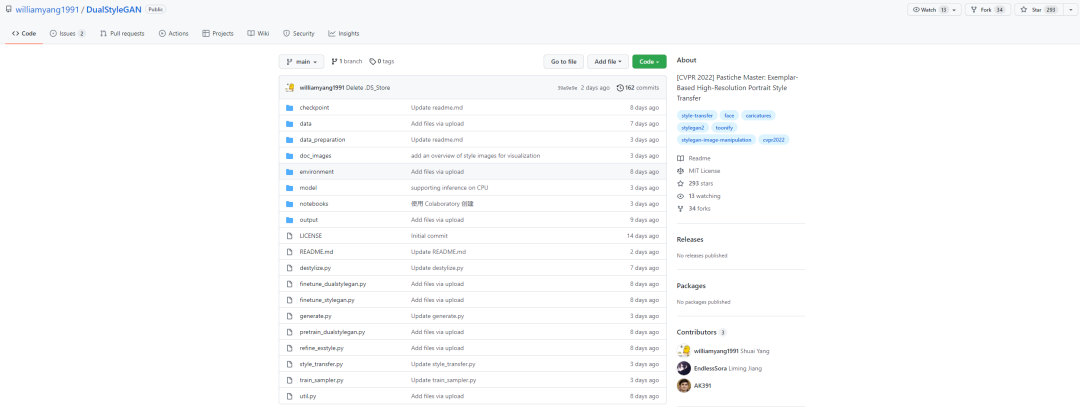Click the DualStyleGAN repository name link

pos(114,10)
